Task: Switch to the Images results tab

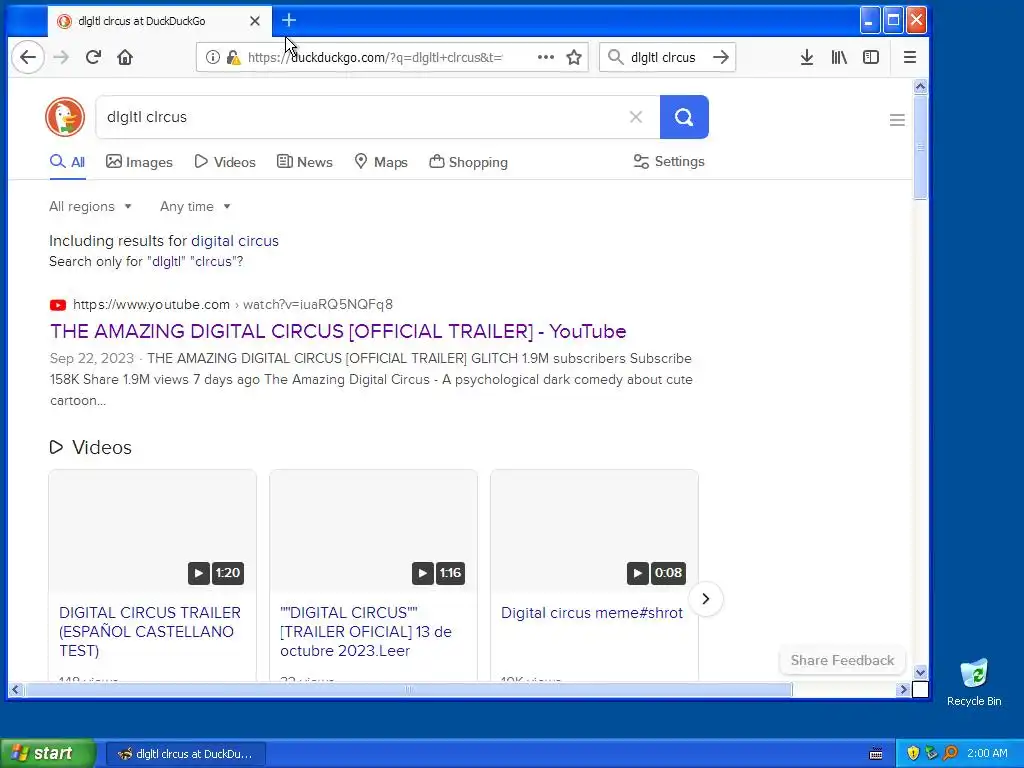Action: pyautogui.click(x=139, y=162)
